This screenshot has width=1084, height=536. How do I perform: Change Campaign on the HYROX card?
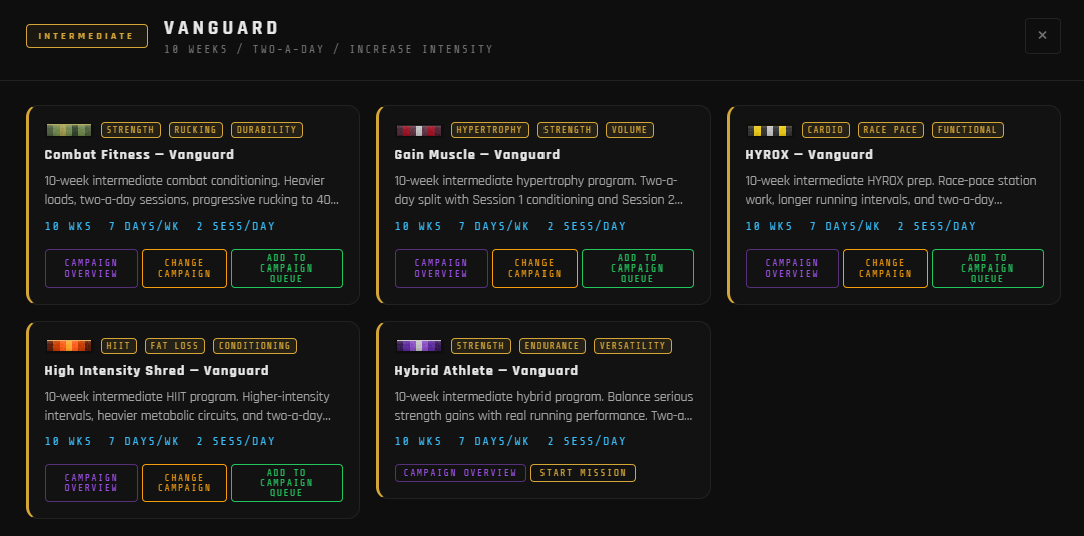[886, 268]
